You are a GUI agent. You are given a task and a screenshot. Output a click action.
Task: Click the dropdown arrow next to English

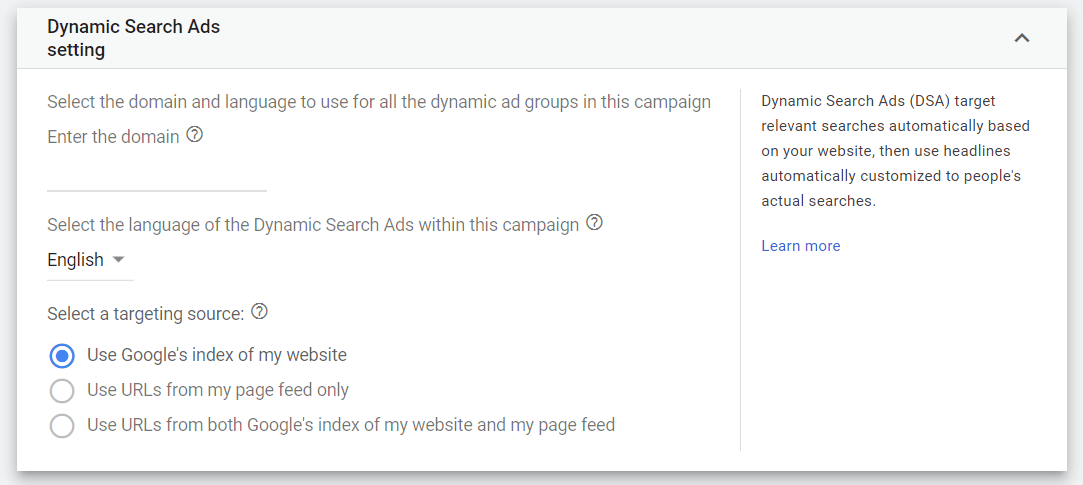tap(118, 260)
